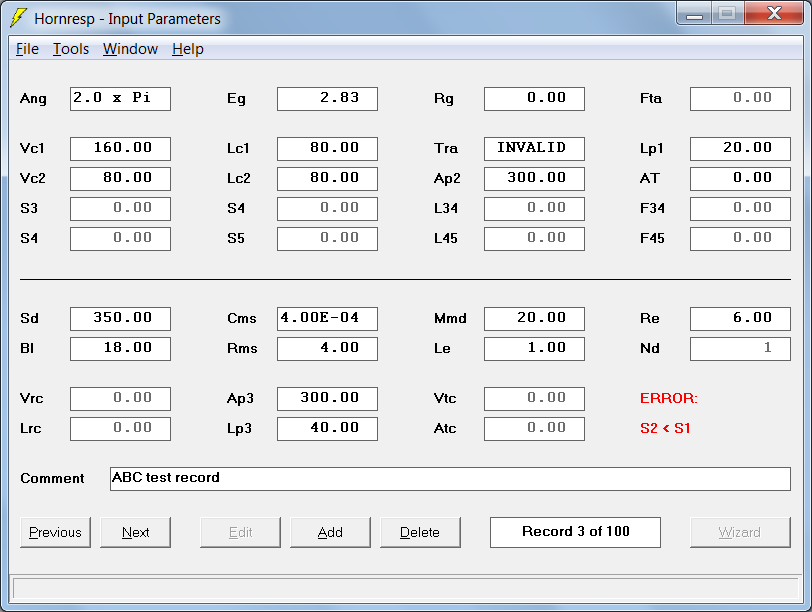
Task: Click the S5 input field
Action: click(327, 239)
